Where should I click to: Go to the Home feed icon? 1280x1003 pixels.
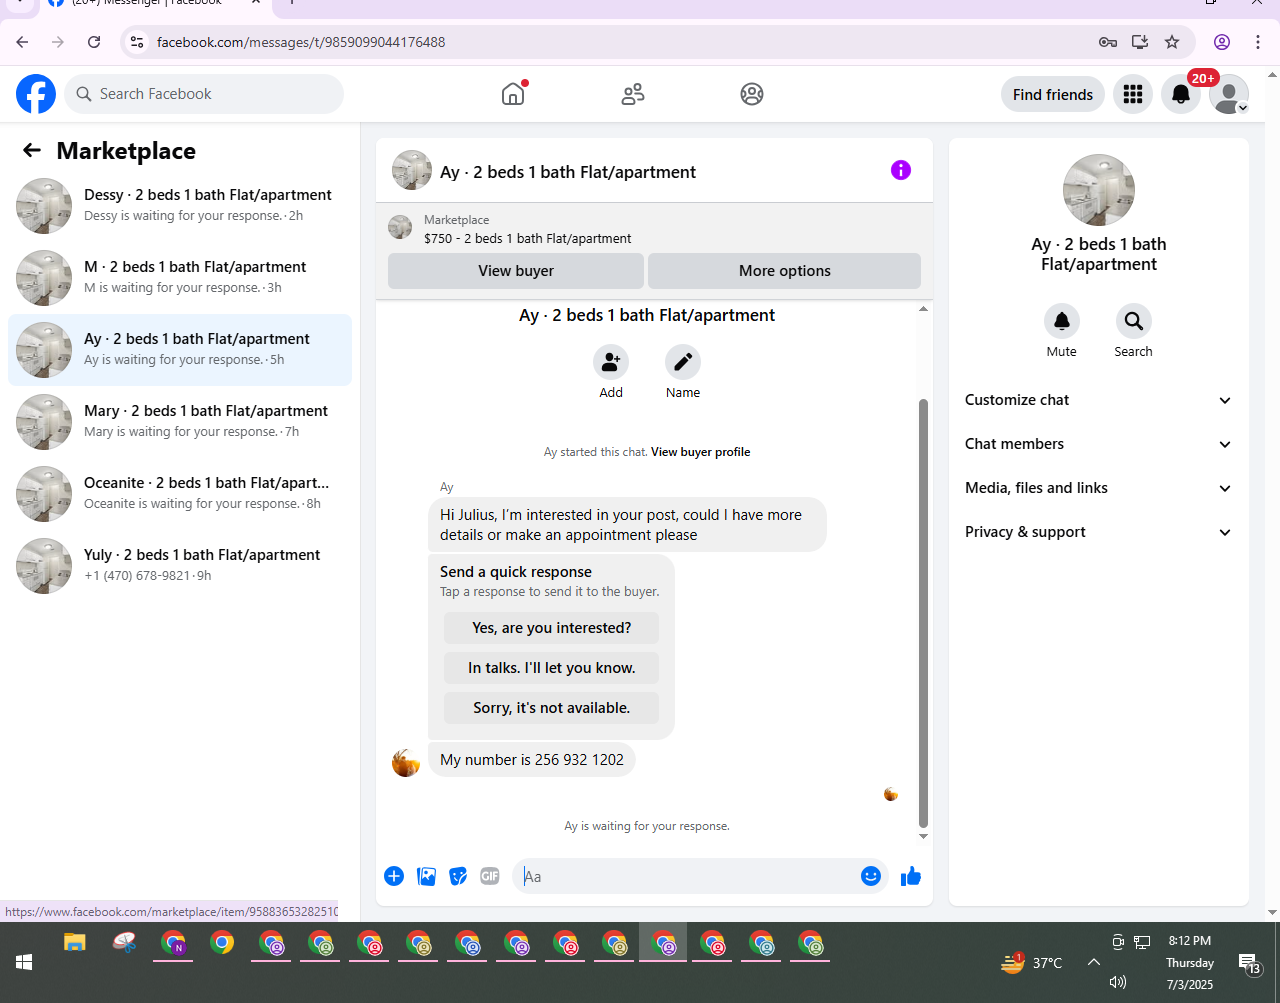(x=513, y=94)
